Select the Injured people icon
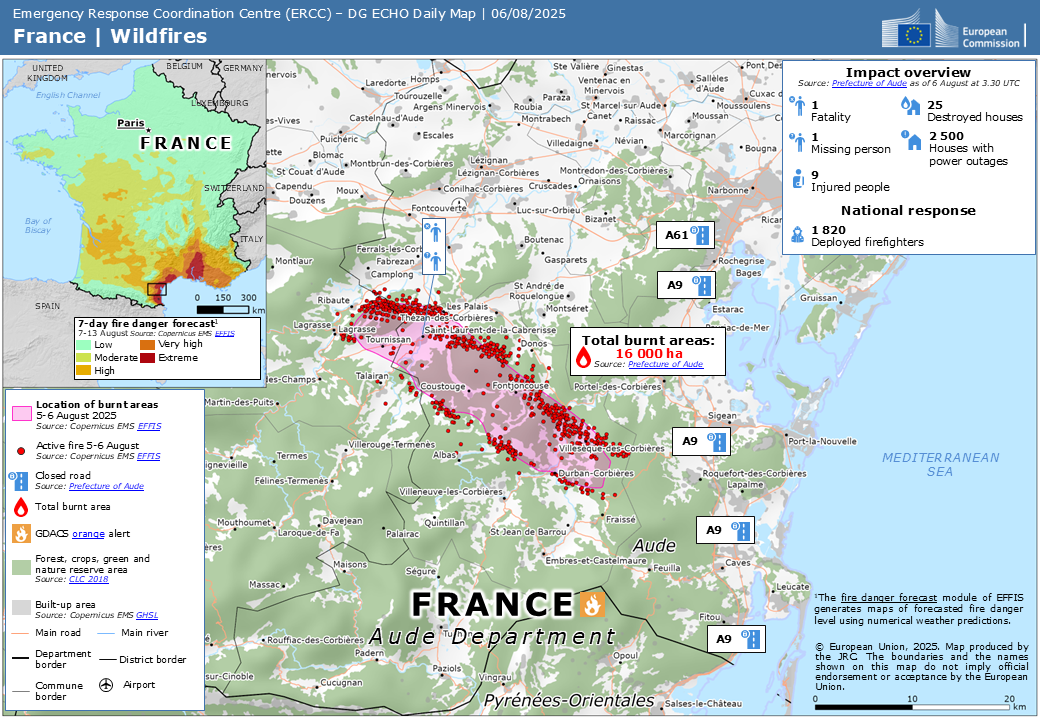 tap(797, 179)
